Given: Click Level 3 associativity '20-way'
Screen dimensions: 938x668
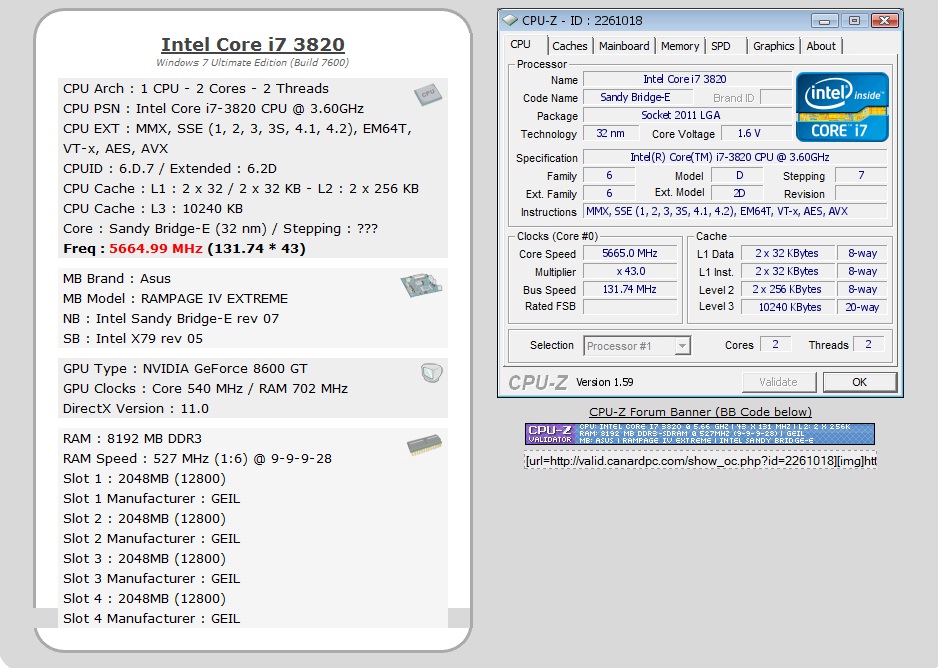Looking at the screenshot, I should point(861,307).
